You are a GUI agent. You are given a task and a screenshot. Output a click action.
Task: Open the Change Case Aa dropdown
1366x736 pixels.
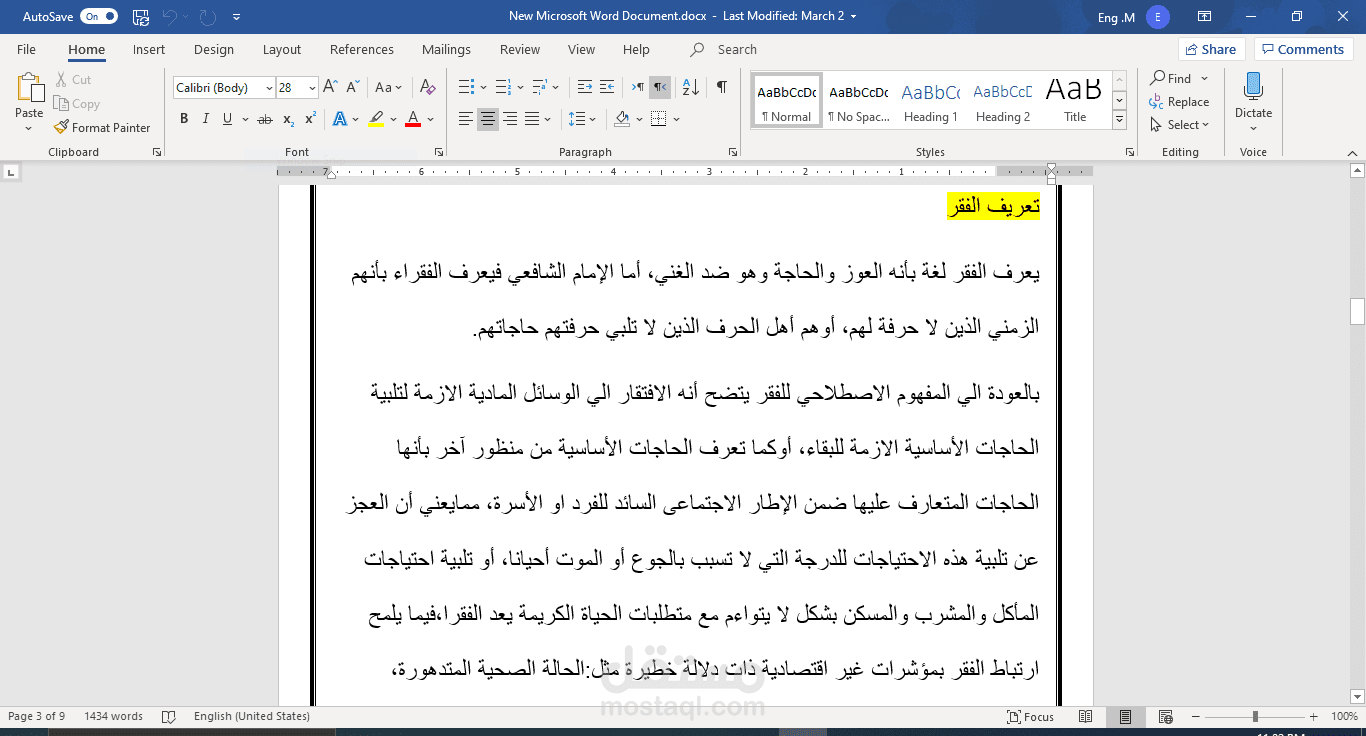[388, 88]
